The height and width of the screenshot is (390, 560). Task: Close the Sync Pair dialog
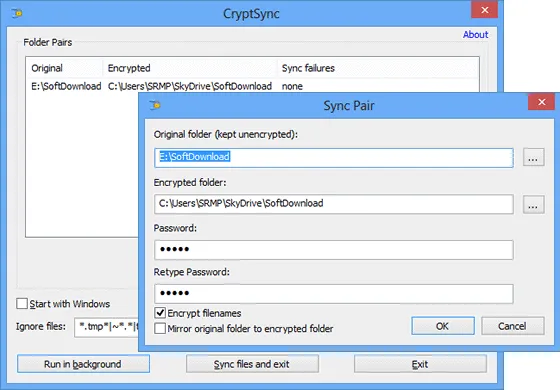point(541,102)
